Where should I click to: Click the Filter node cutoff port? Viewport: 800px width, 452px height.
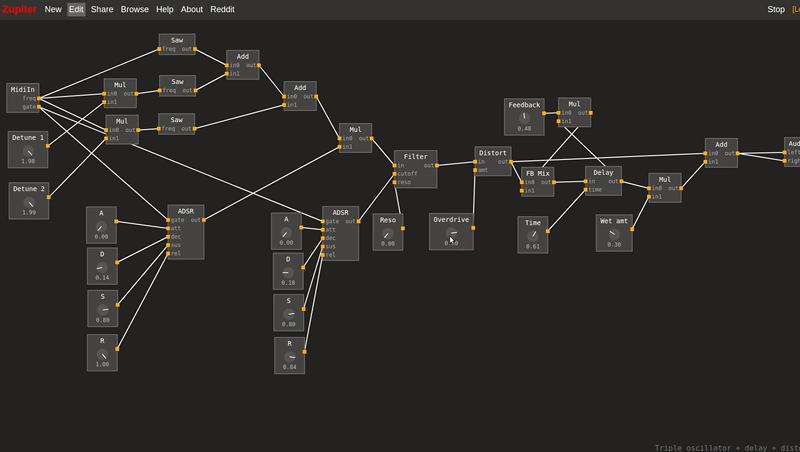(396, 173)
